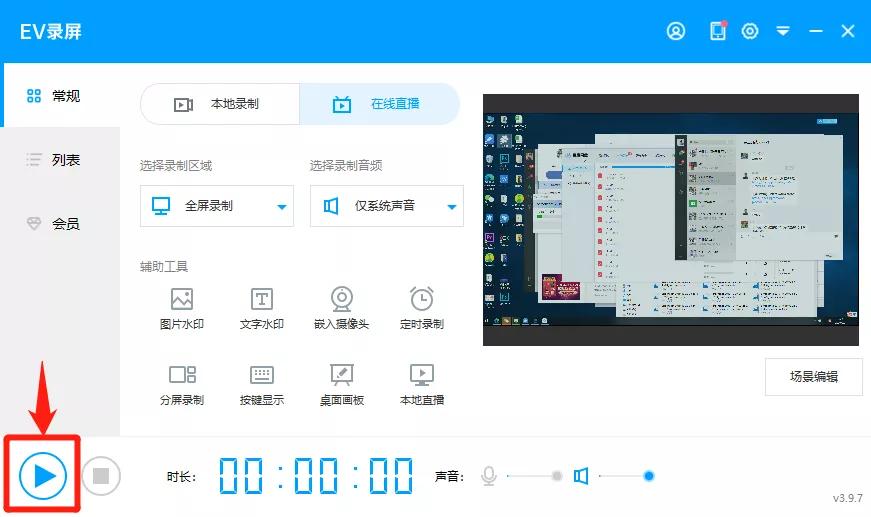Click the 辅助工具 section label

click(x=164, y=267)
